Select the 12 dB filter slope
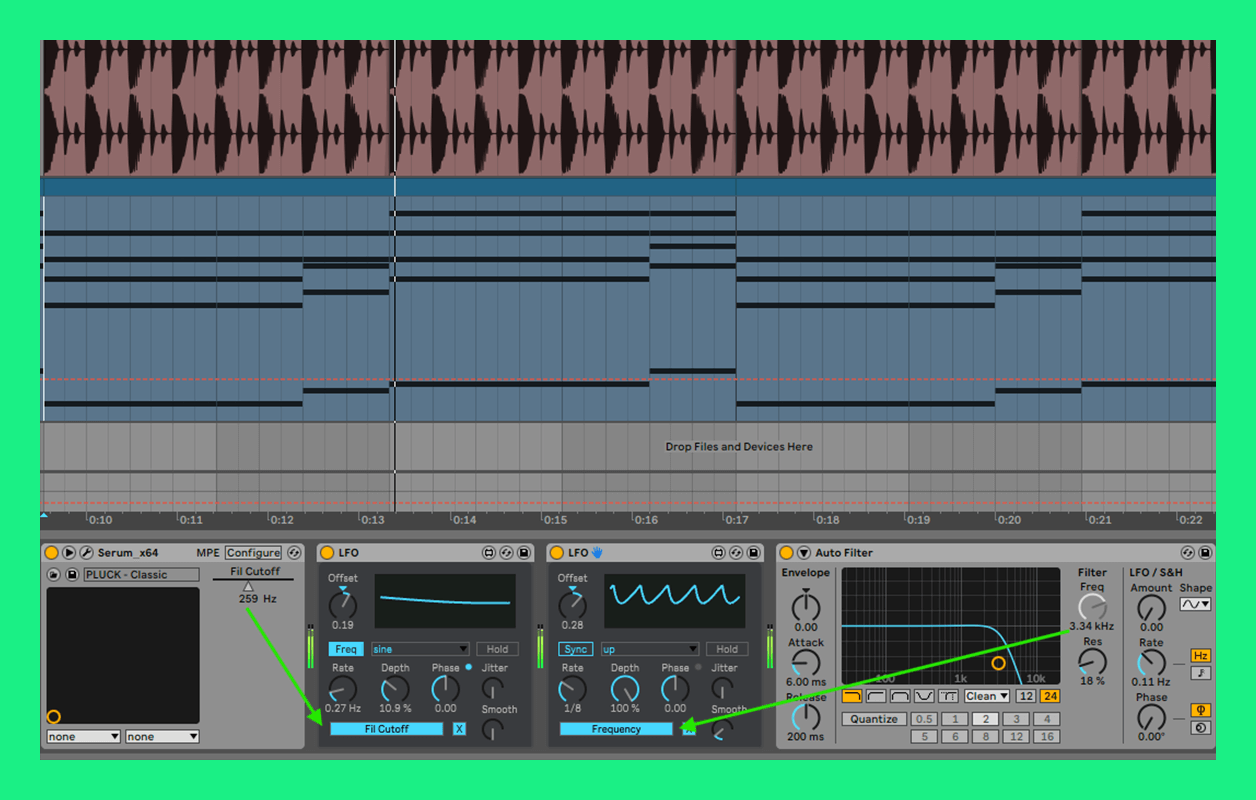The width and height of the screenshot is (1256, 800). pos(1026,696)
